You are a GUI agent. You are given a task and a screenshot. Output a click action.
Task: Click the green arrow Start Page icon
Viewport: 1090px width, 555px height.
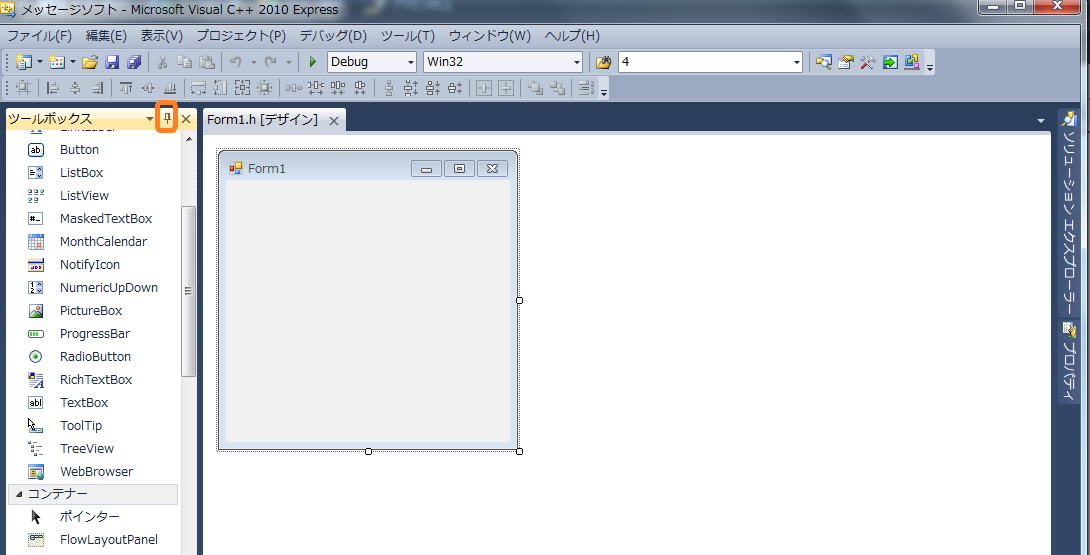pyautogui.click(x=890, y=62)
